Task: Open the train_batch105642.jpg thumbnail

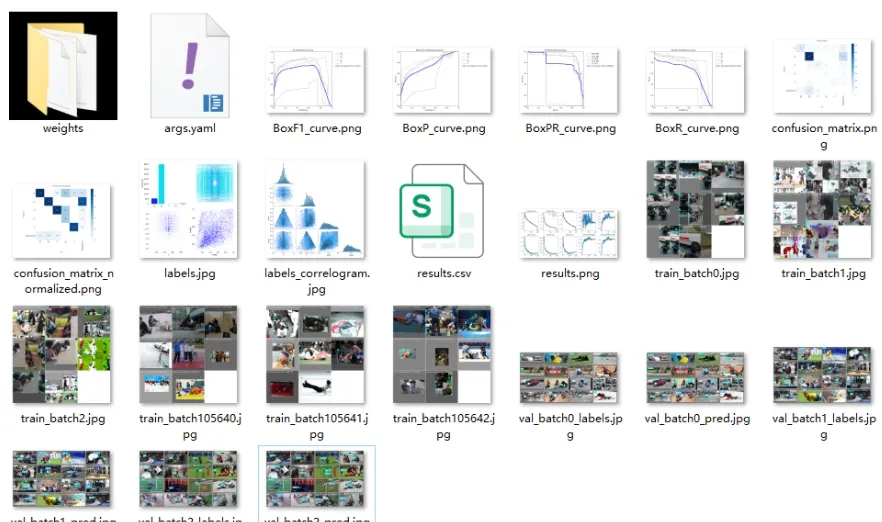Action: tap(442, 354)
